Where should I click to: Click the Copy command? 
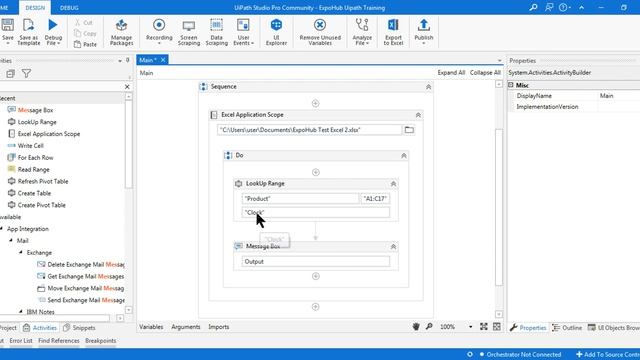pos(85,33)
